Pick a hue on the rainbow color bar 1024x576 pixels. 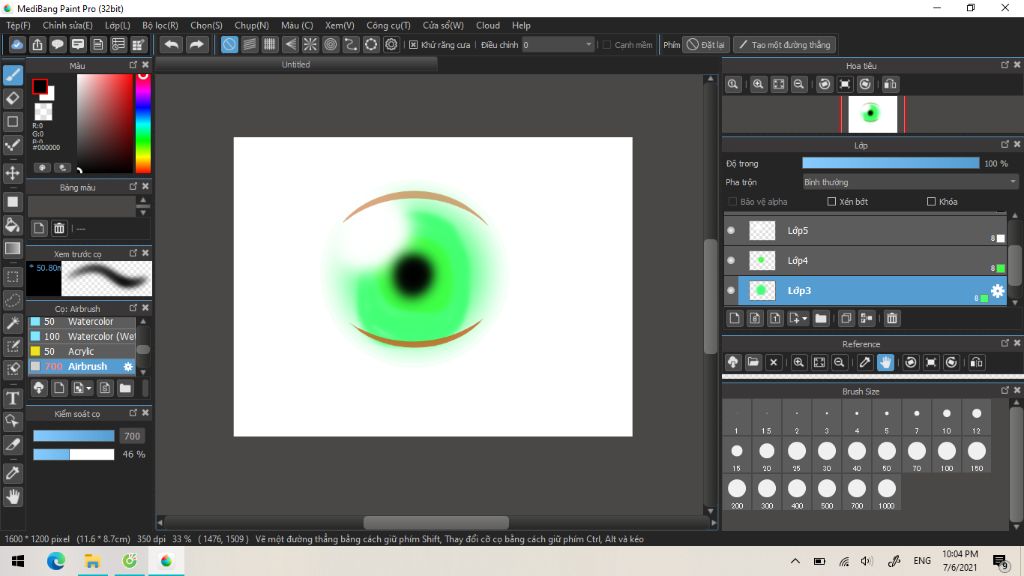coord(143,123)
